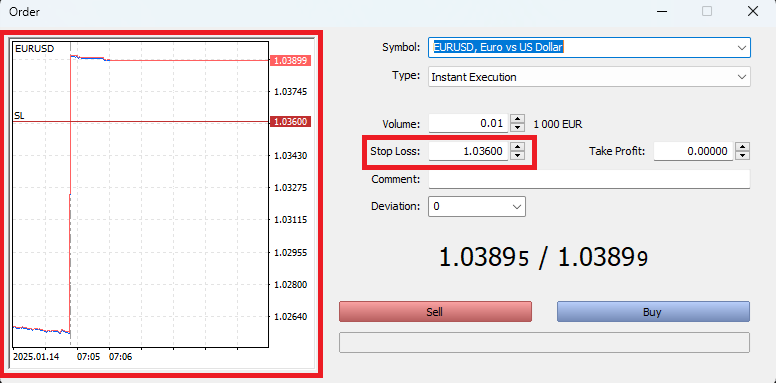Screen dimensions: 776x383
Task: Click the 1.02955 price axis label
Action: click(291, 252)
